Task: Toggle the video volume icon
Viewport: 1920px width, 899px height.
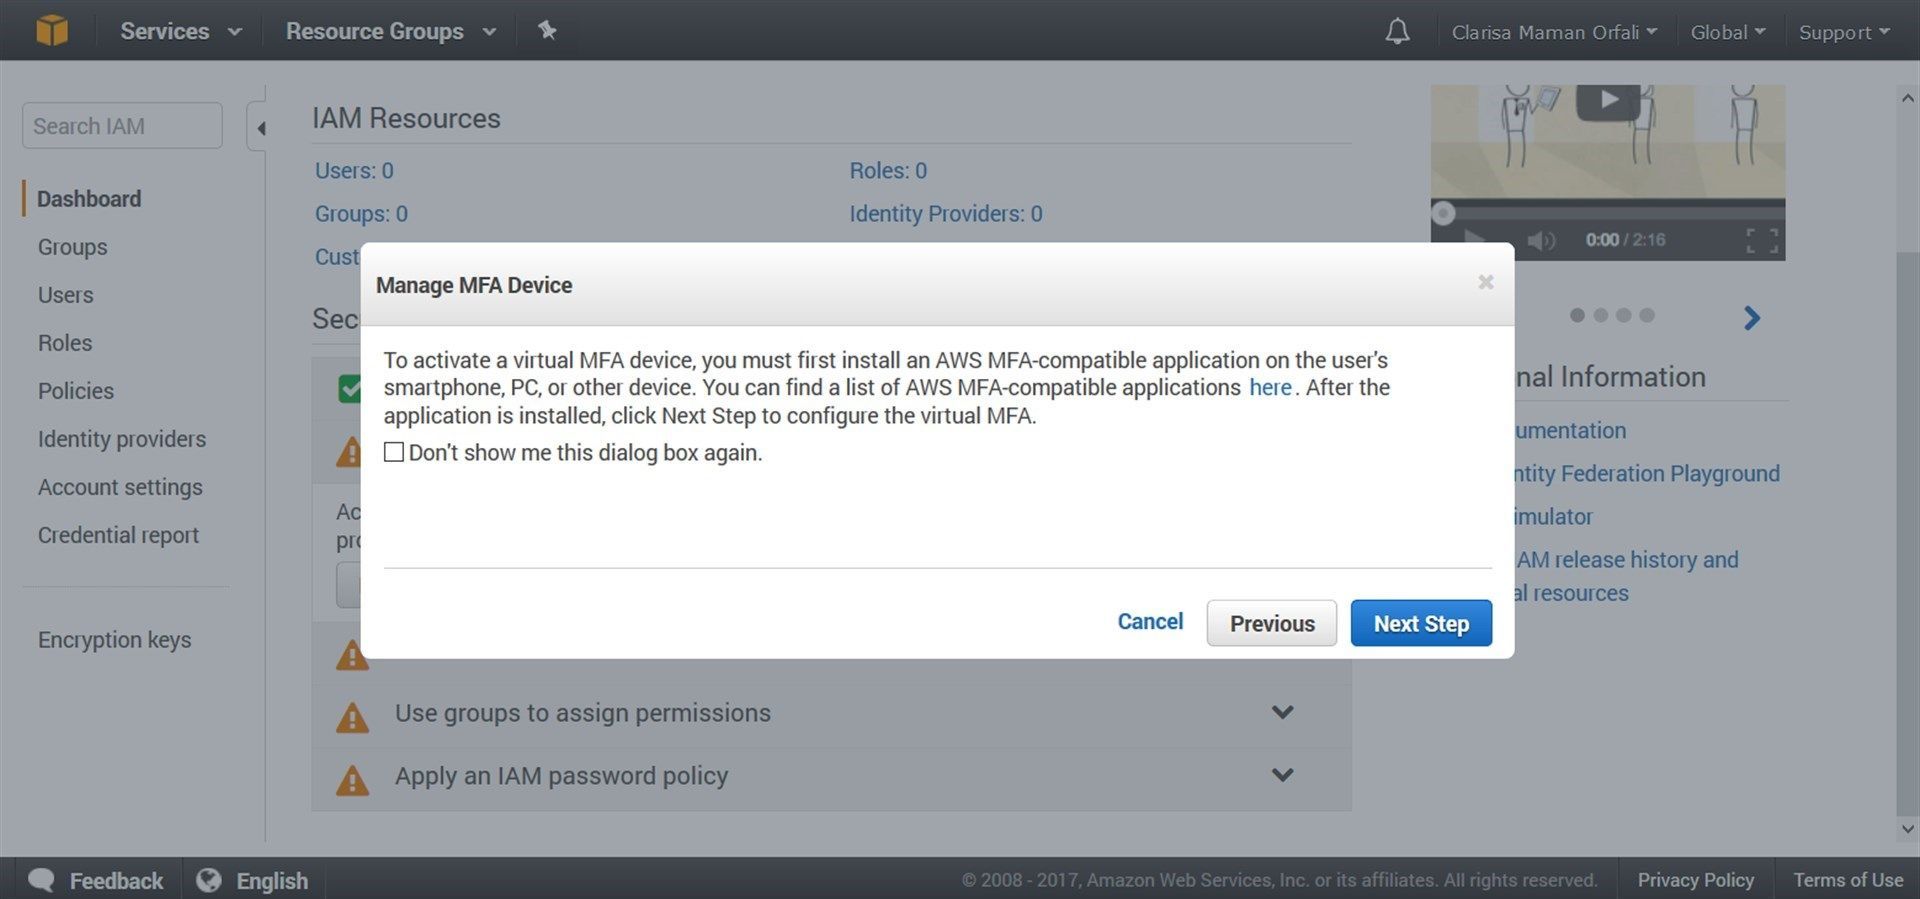Action: click(1541, 240)
